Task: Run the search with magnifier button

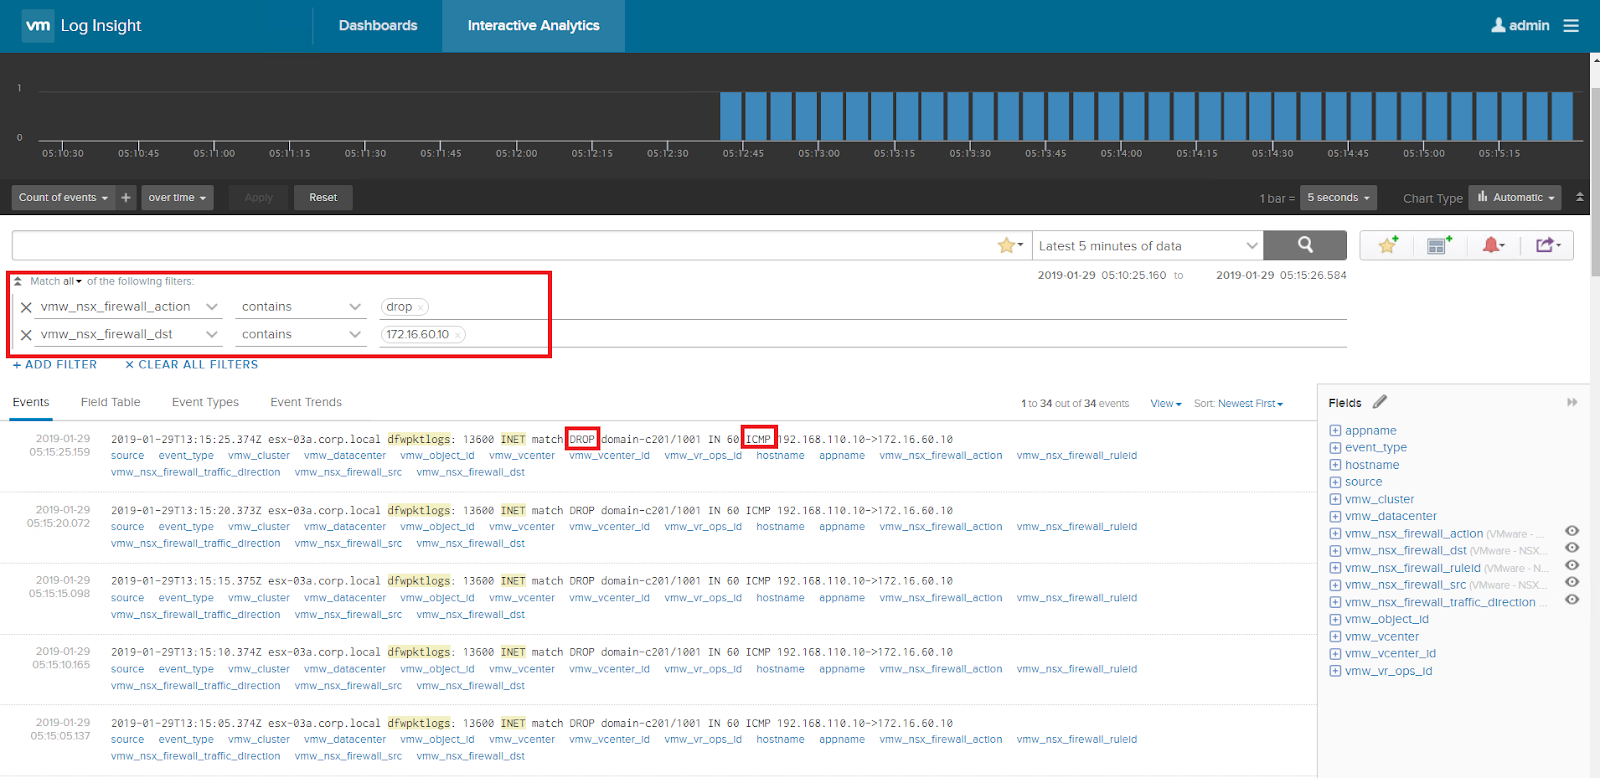Action: pyautogui.click(x=1305, y=245)
